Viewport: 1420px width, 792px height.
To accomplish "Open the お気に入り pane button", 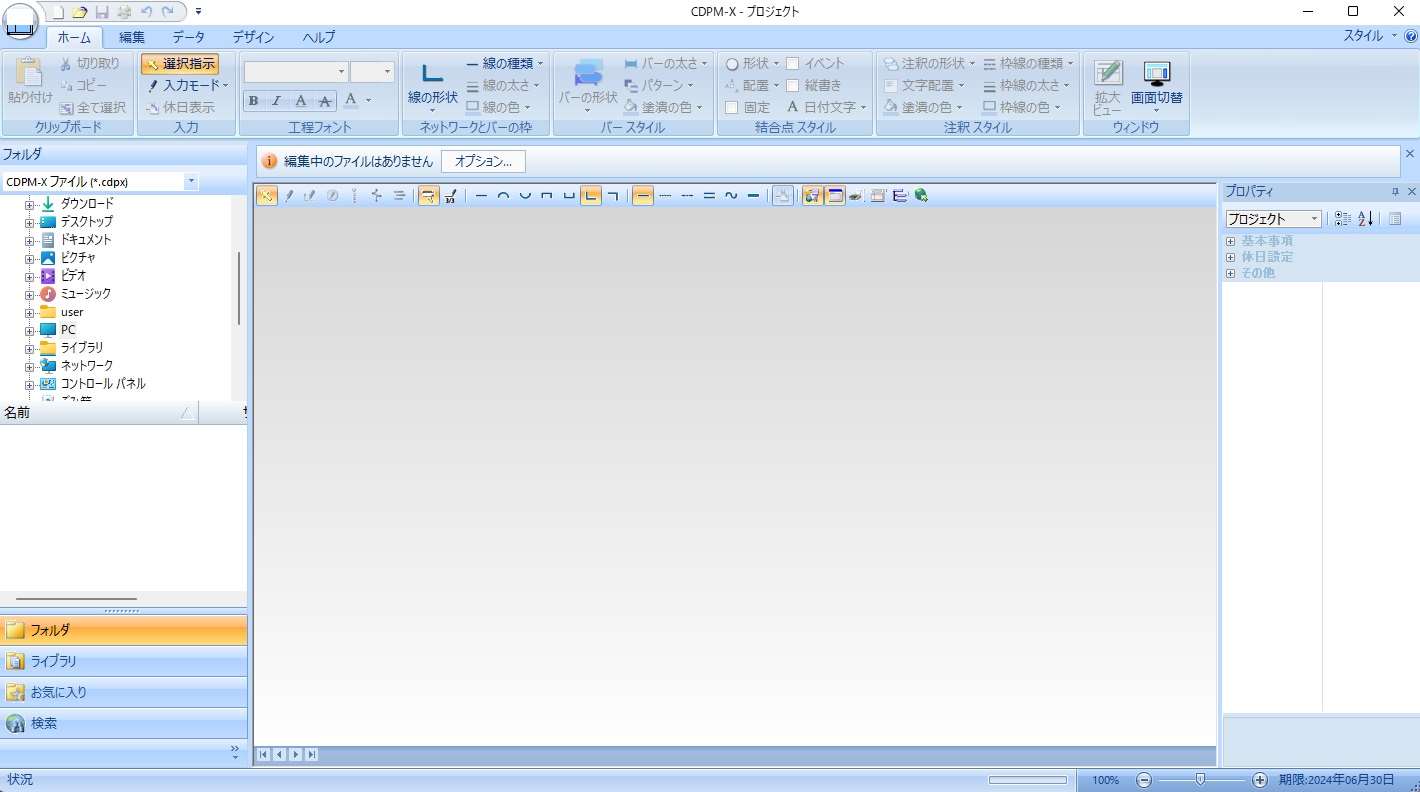I will click(124, 692).
